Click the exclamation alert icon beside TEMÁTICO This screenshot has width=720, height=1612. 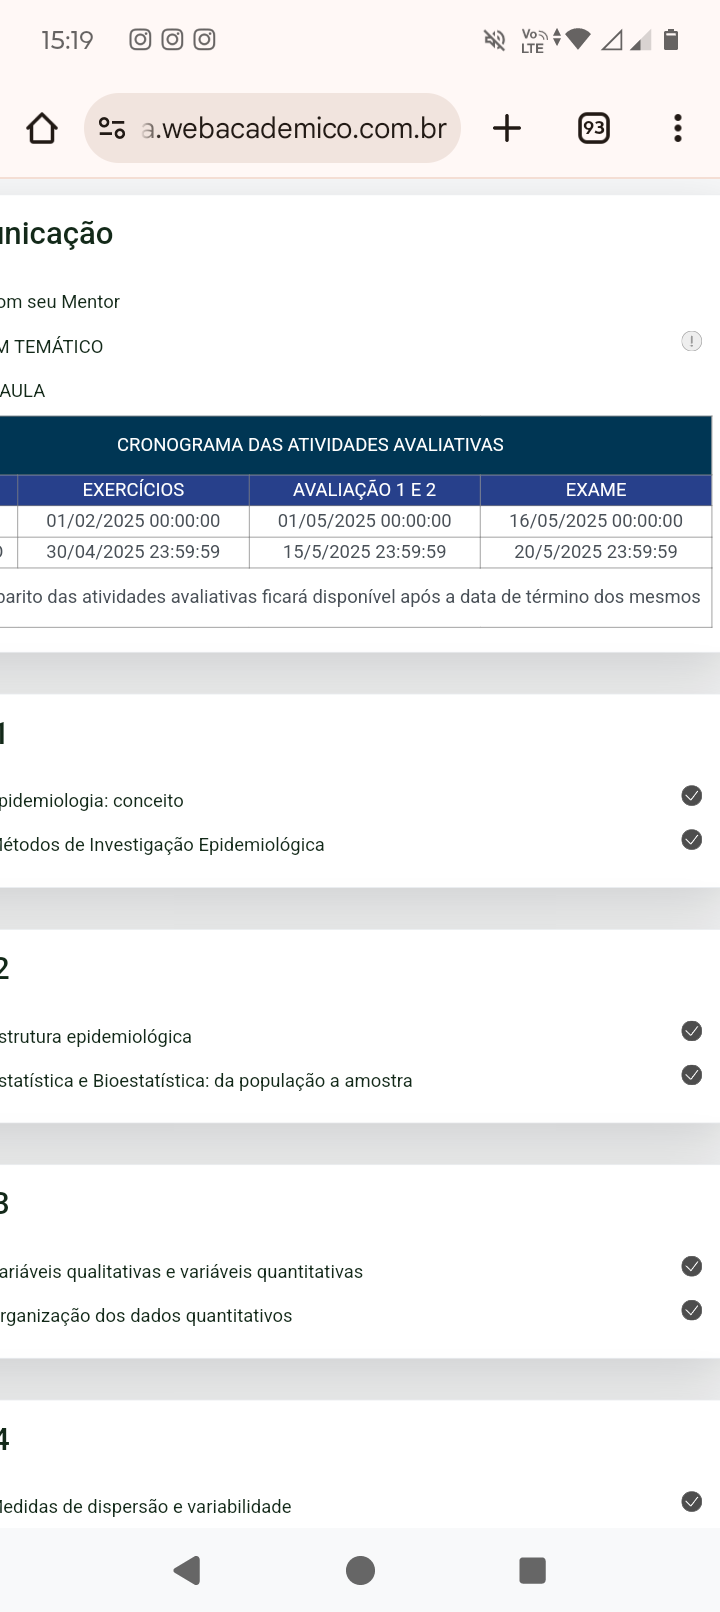(692, 341)
